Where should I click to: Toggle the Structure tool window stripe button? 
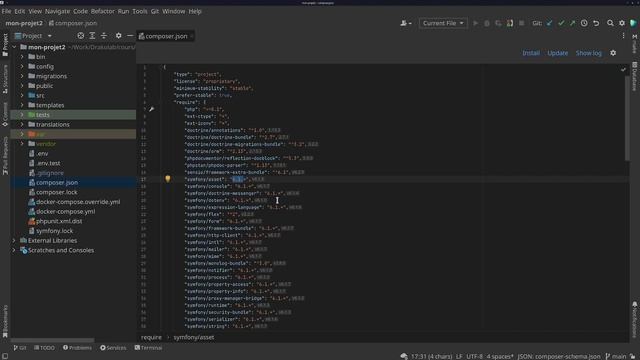[5, 79]
